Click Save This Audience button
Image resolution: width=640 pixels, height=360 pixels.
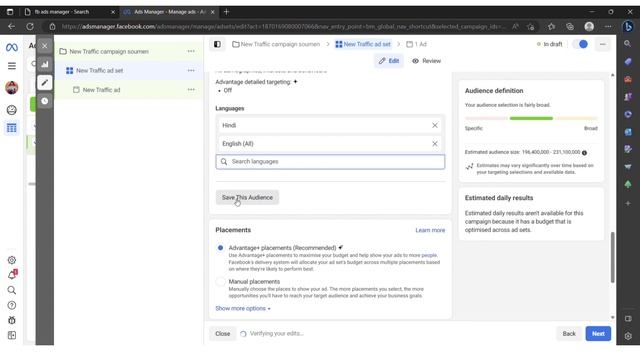(x=247, y=198)
